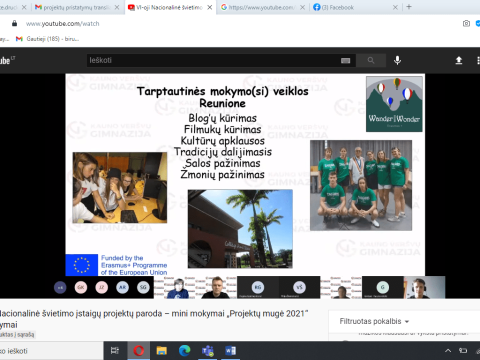Close the Gmail projektų pristatymų tab
Image resolution: width=480 pixels, height=360 pixels.
pos(117,7)
